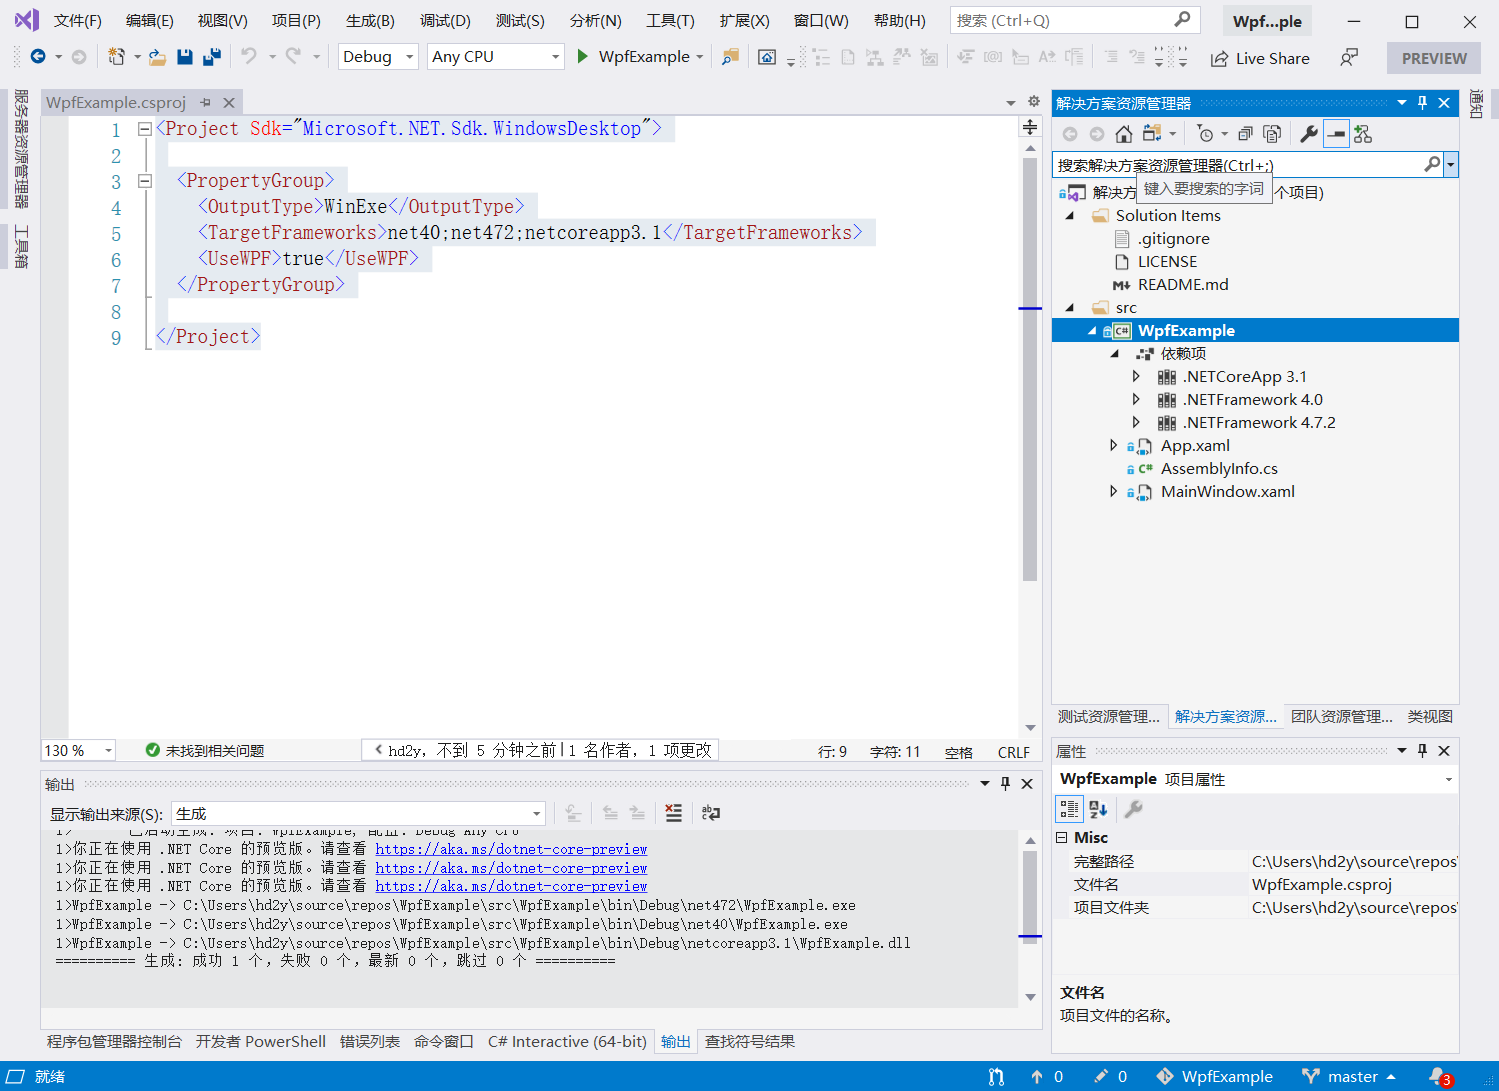The image size is (1499, 1091).
Task: Click the split editor icon above scrollbar
Action: [x=1029, y=127]
